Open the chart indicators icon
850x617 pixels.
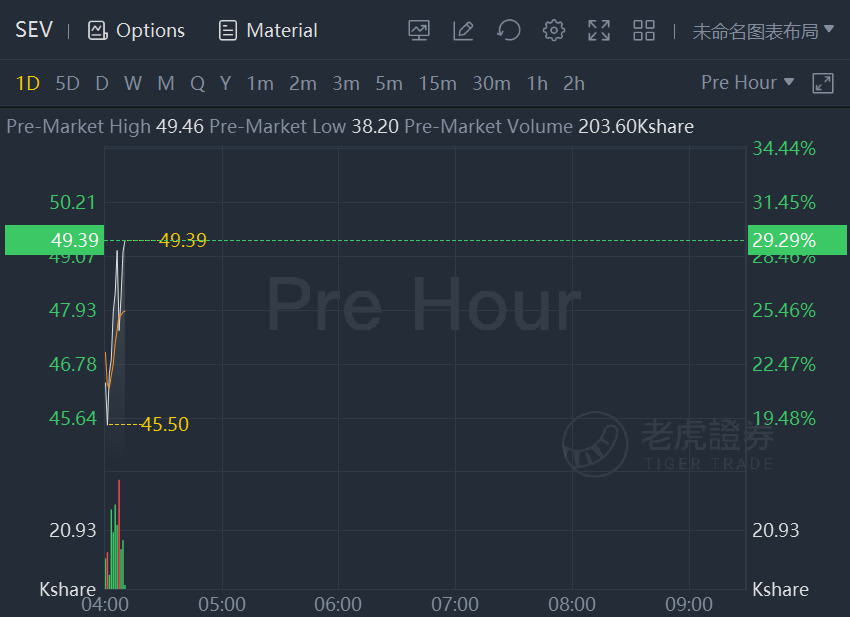coord(419,31)
